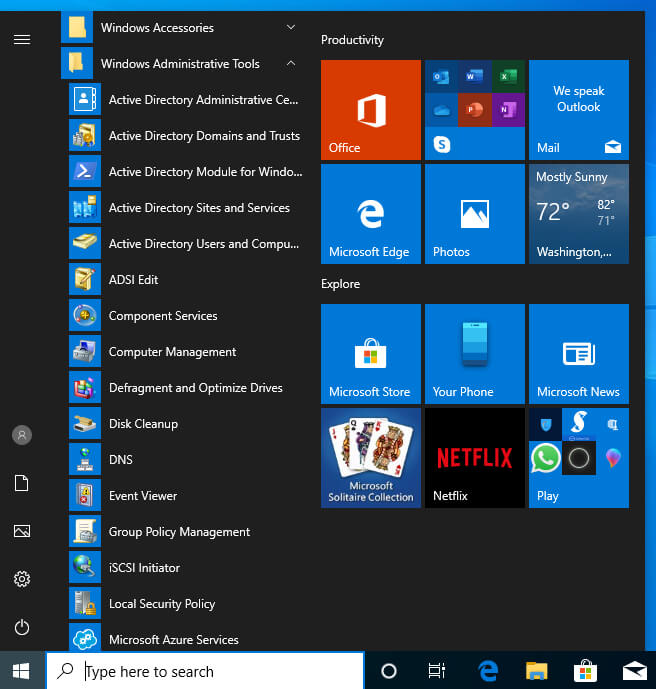Open Settings gear in Start sidebar

[22, 579]
